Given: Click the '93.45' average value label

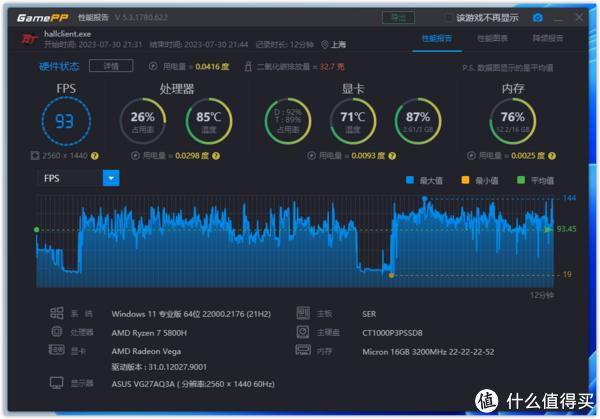Looking at the screenshot, I should tap(566, 229).
